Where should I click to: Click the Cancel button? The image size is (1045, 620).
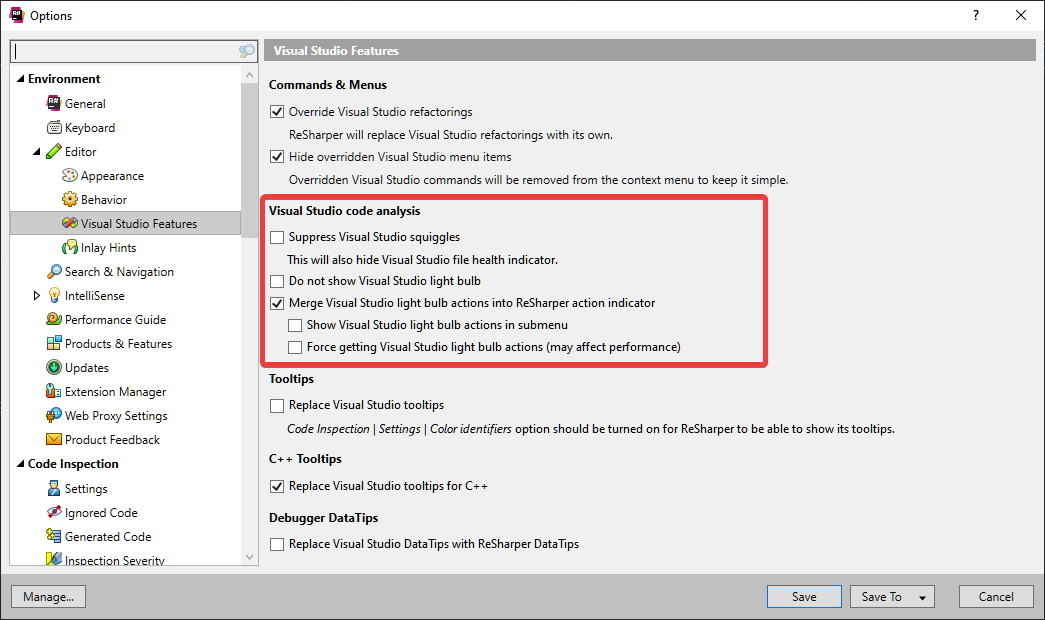(996, 597)
